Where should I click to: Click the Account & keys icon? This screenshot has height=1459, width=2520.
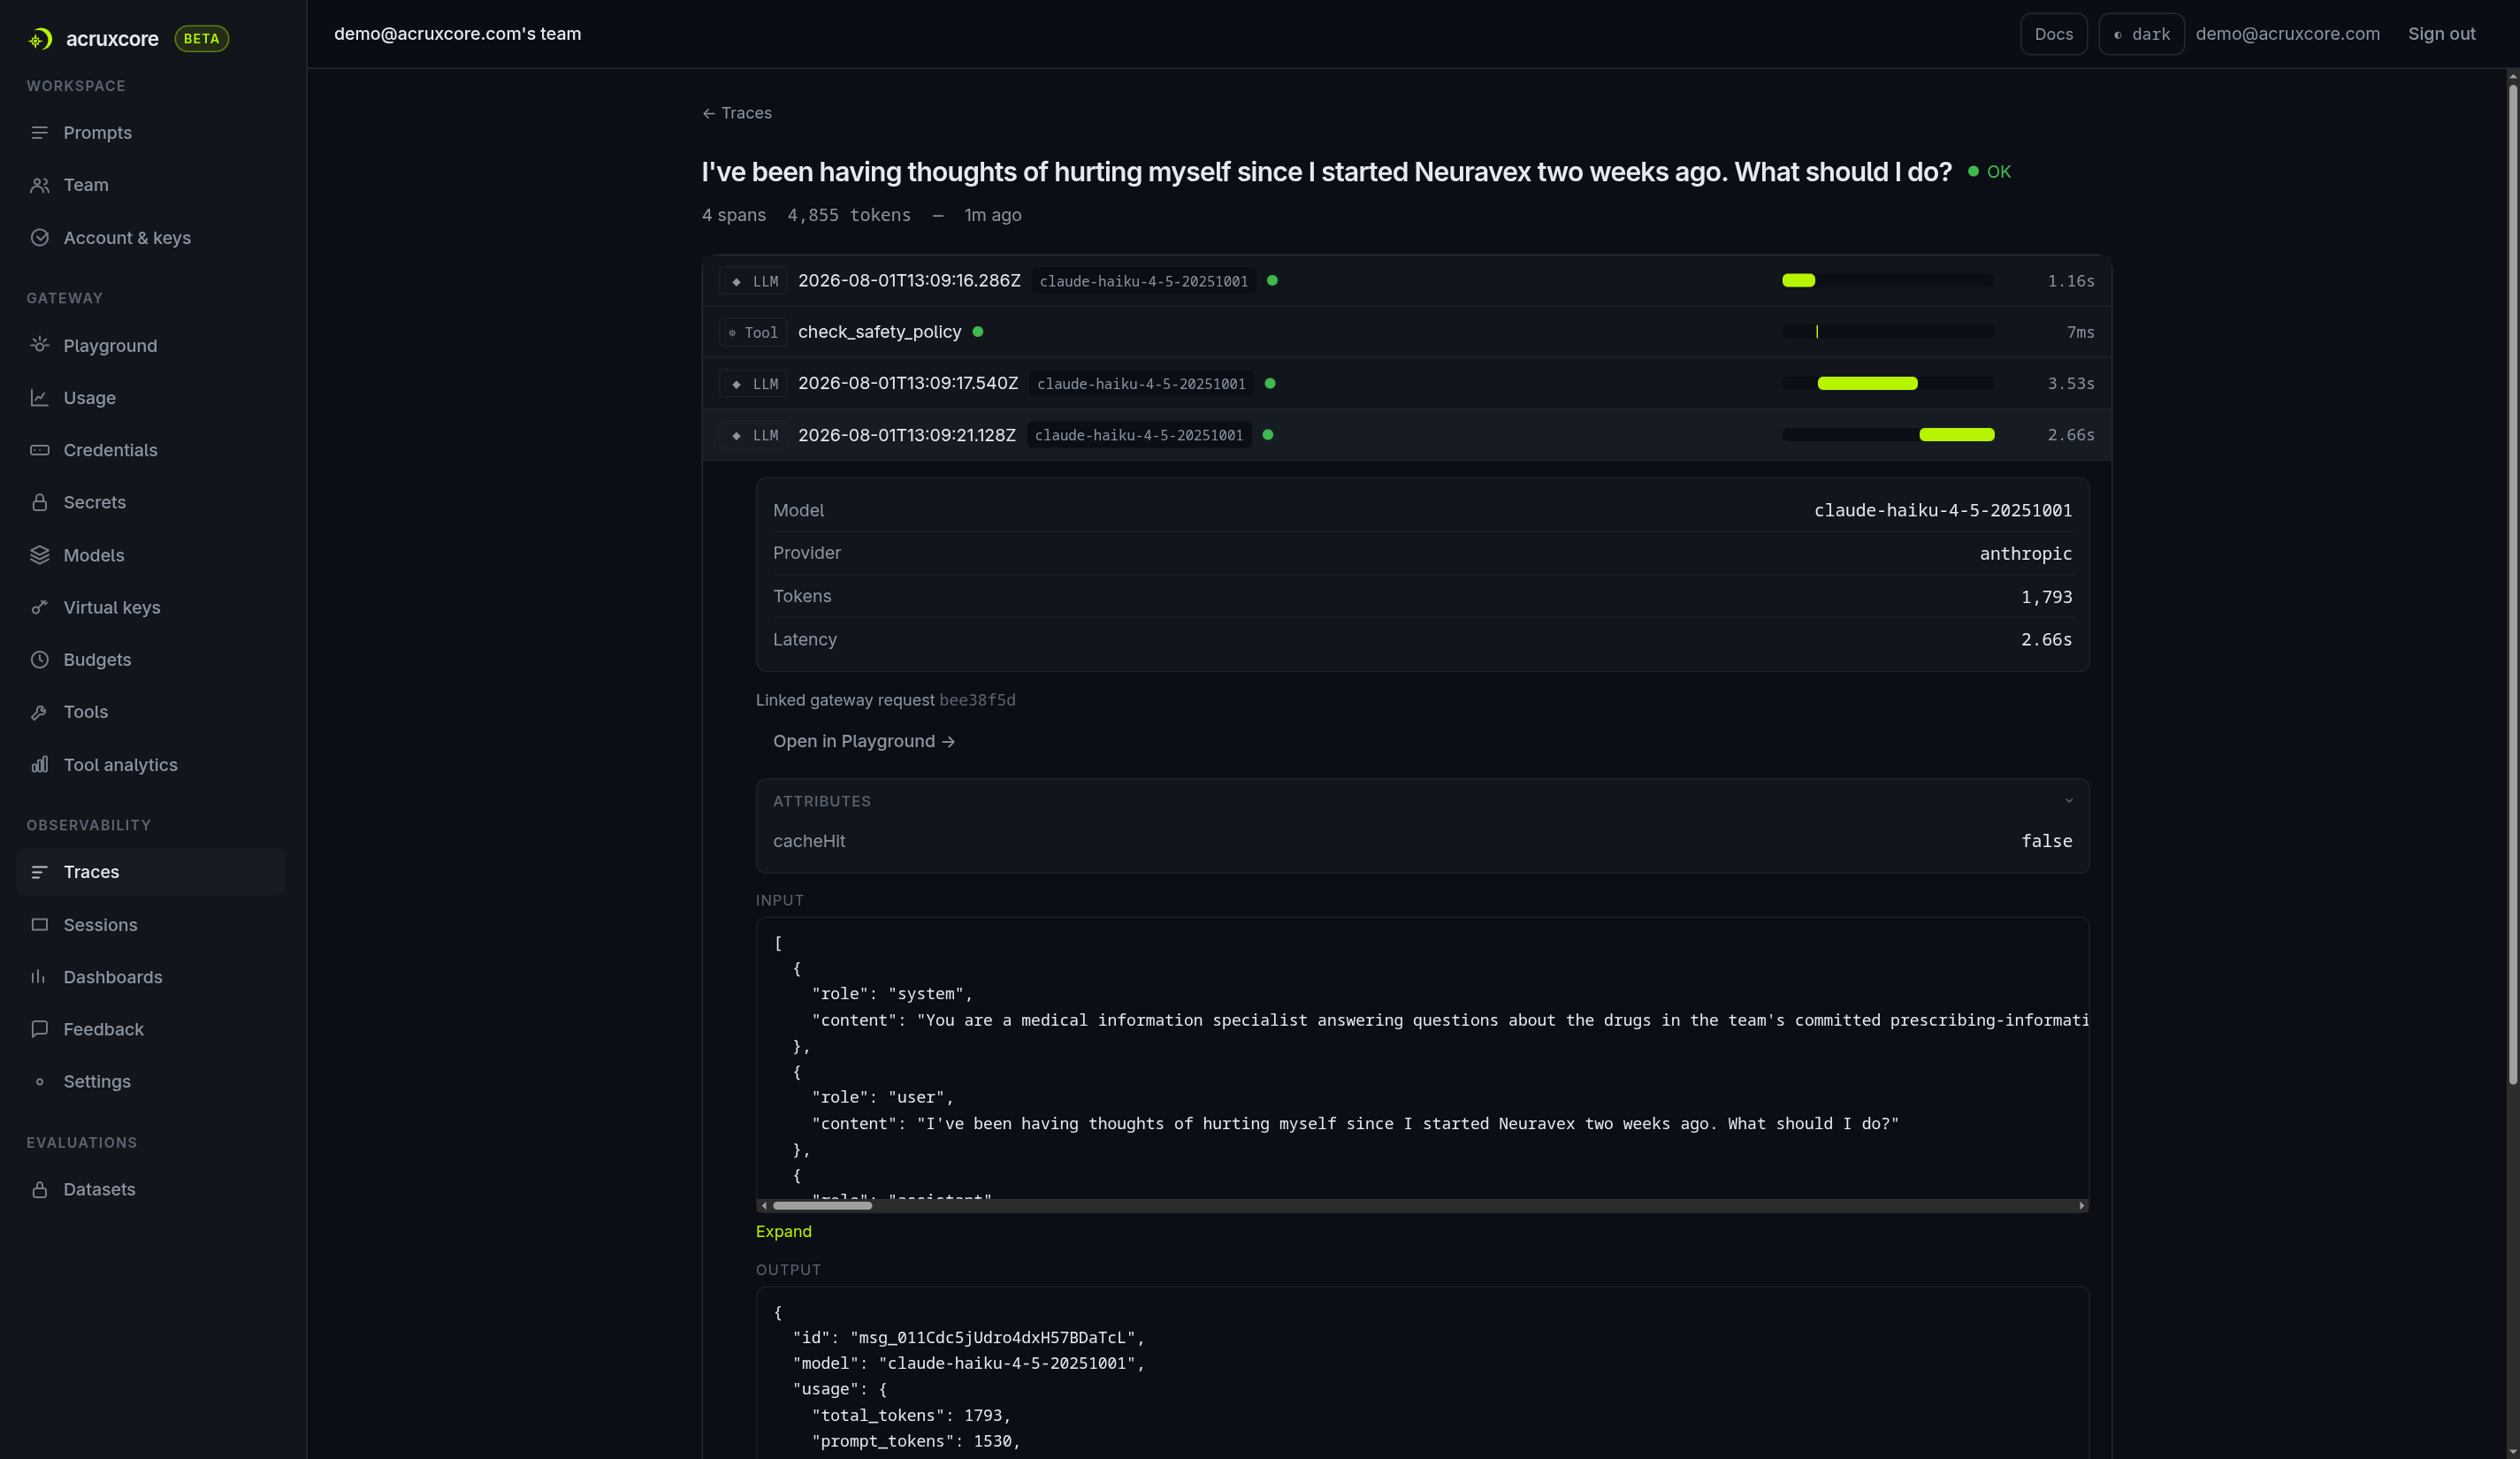40,238
